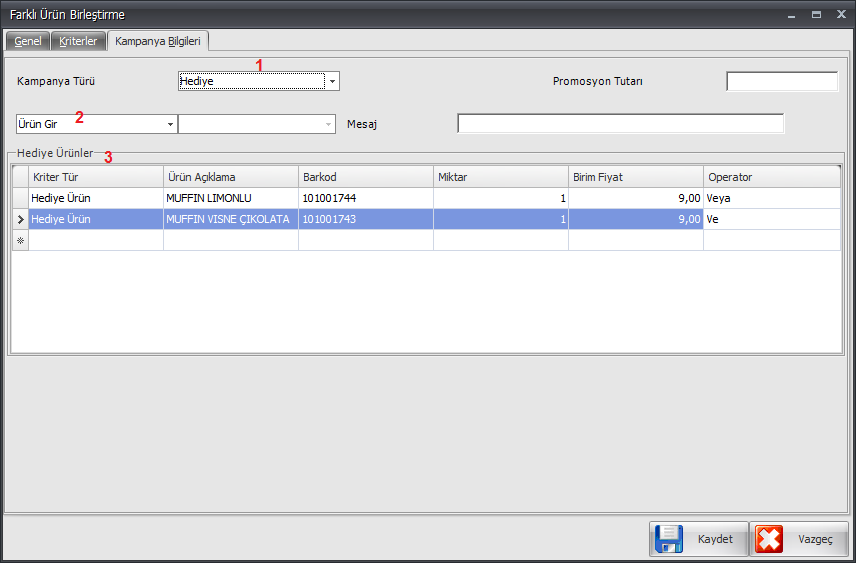Image resolution: width=856 pixels, height=563 pixels.
Task: Expand the Ürün Gir dropdown
Action: [170, 124]
